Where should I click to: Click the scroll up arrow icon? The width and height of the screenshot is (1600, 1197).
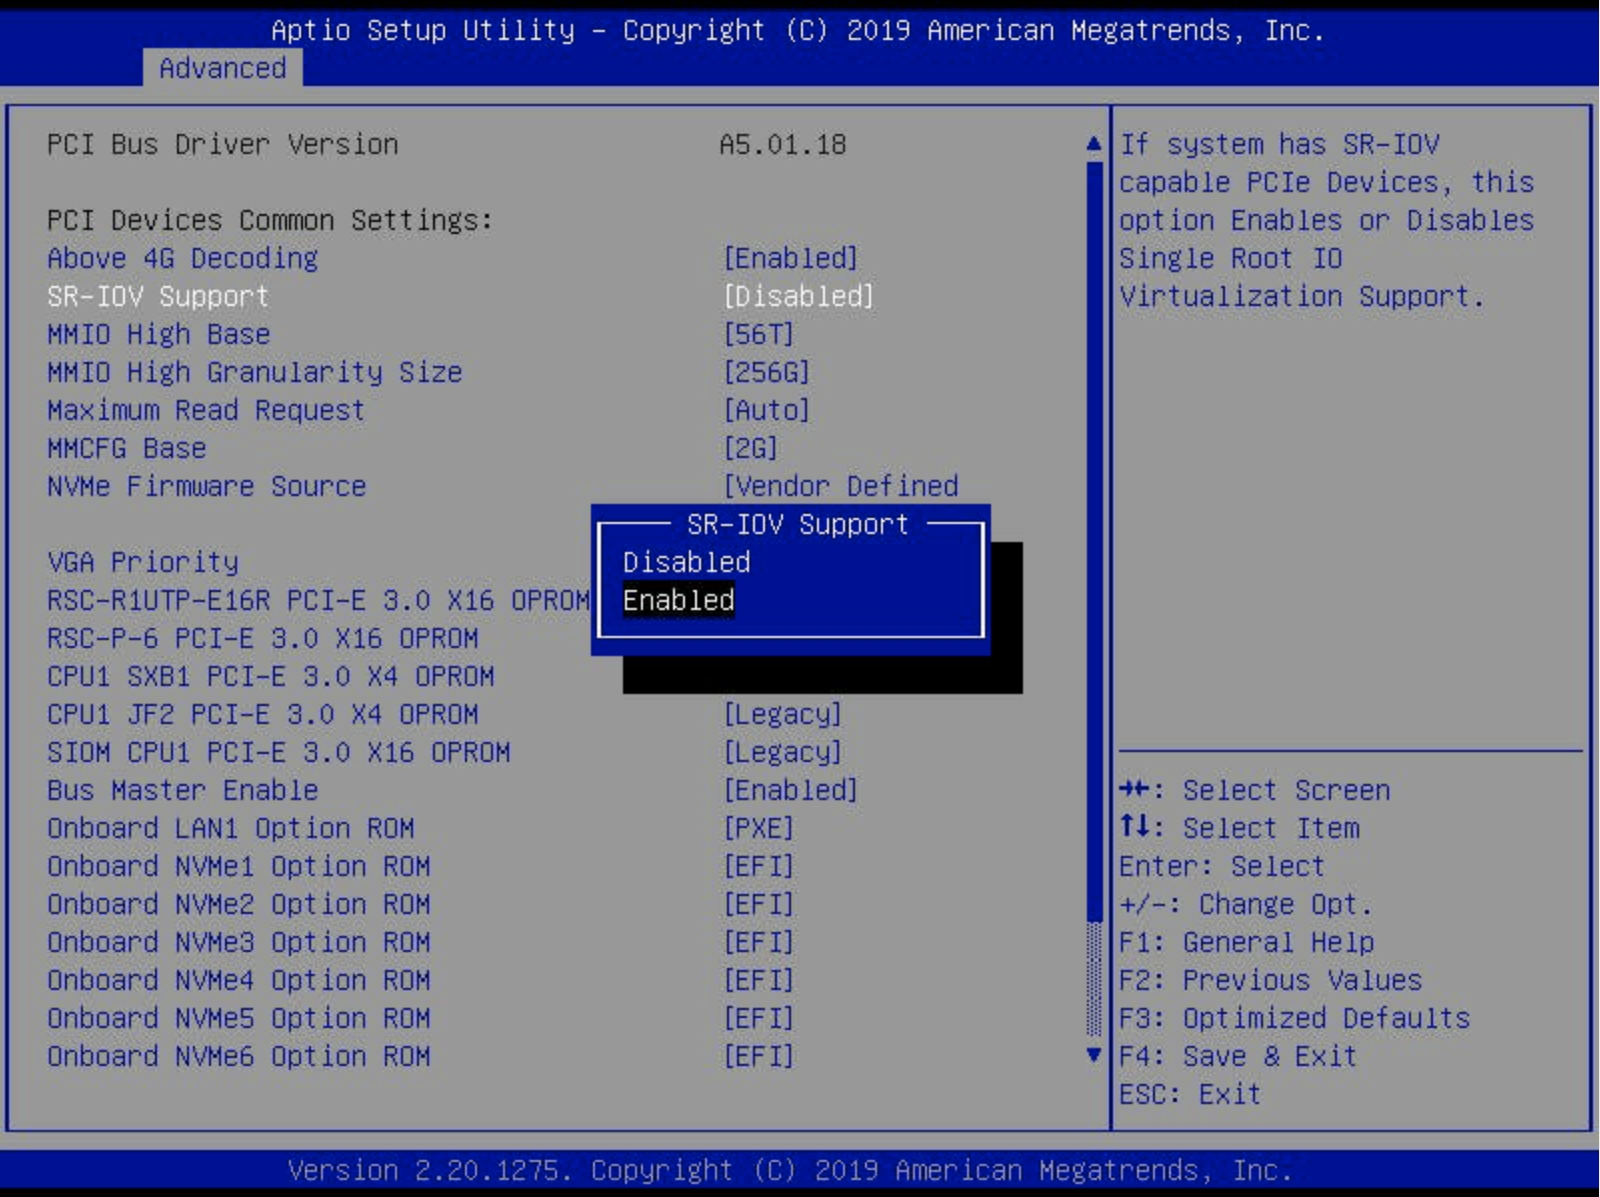point(1093,144)
